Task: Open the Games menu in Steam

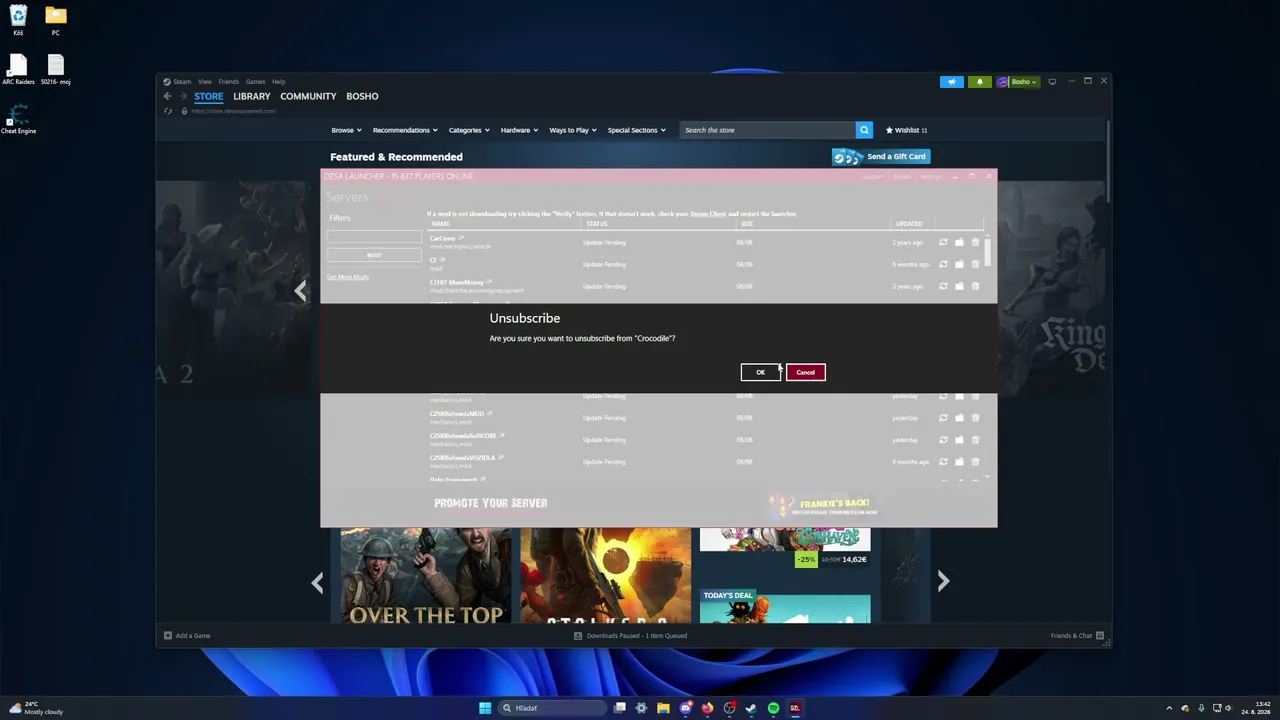Action: [x=255, y=82]
